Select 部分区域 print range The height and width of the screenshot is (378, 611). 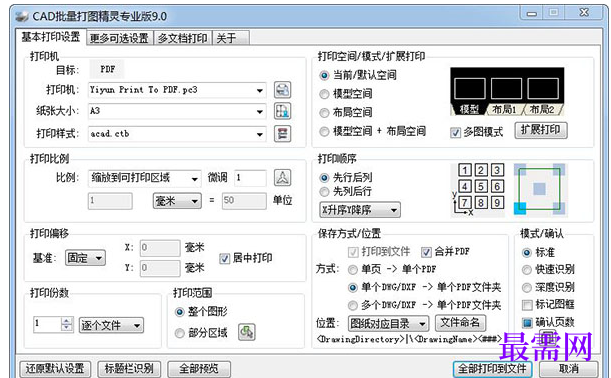(x=179, y=333)
